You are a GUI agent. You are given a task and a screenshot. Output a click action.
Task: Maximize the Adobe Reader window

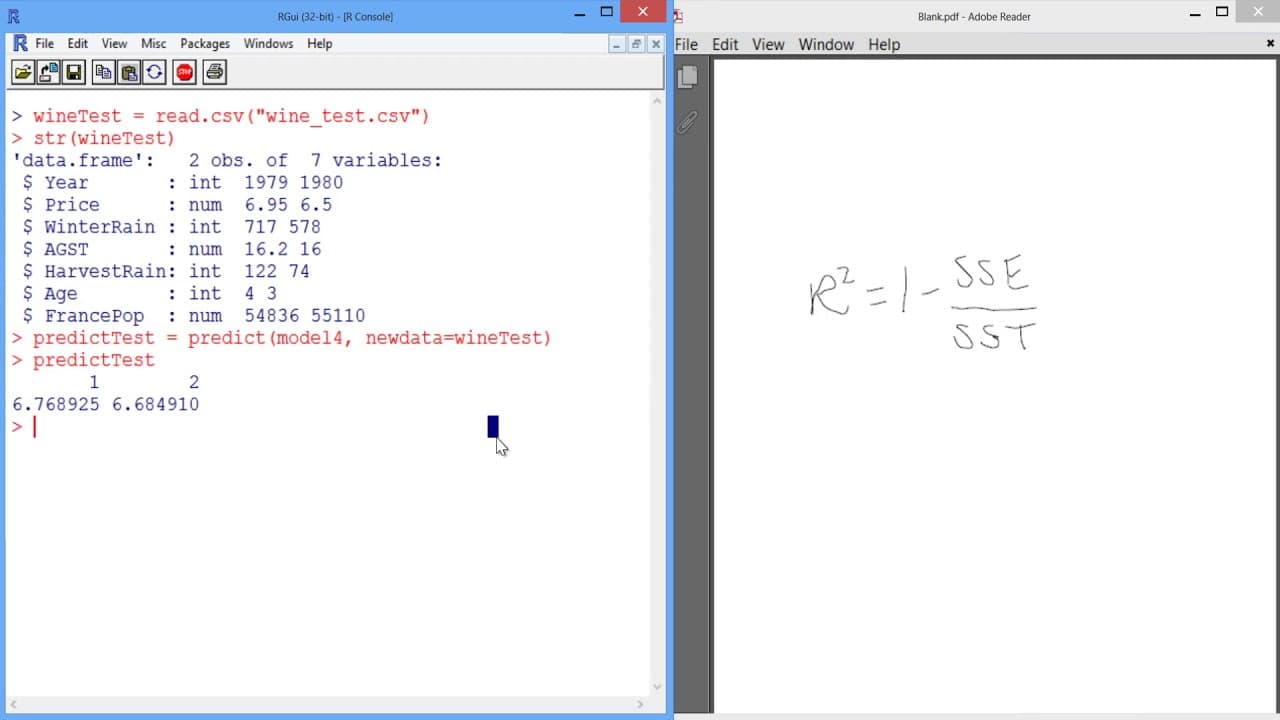[1222, 12]
